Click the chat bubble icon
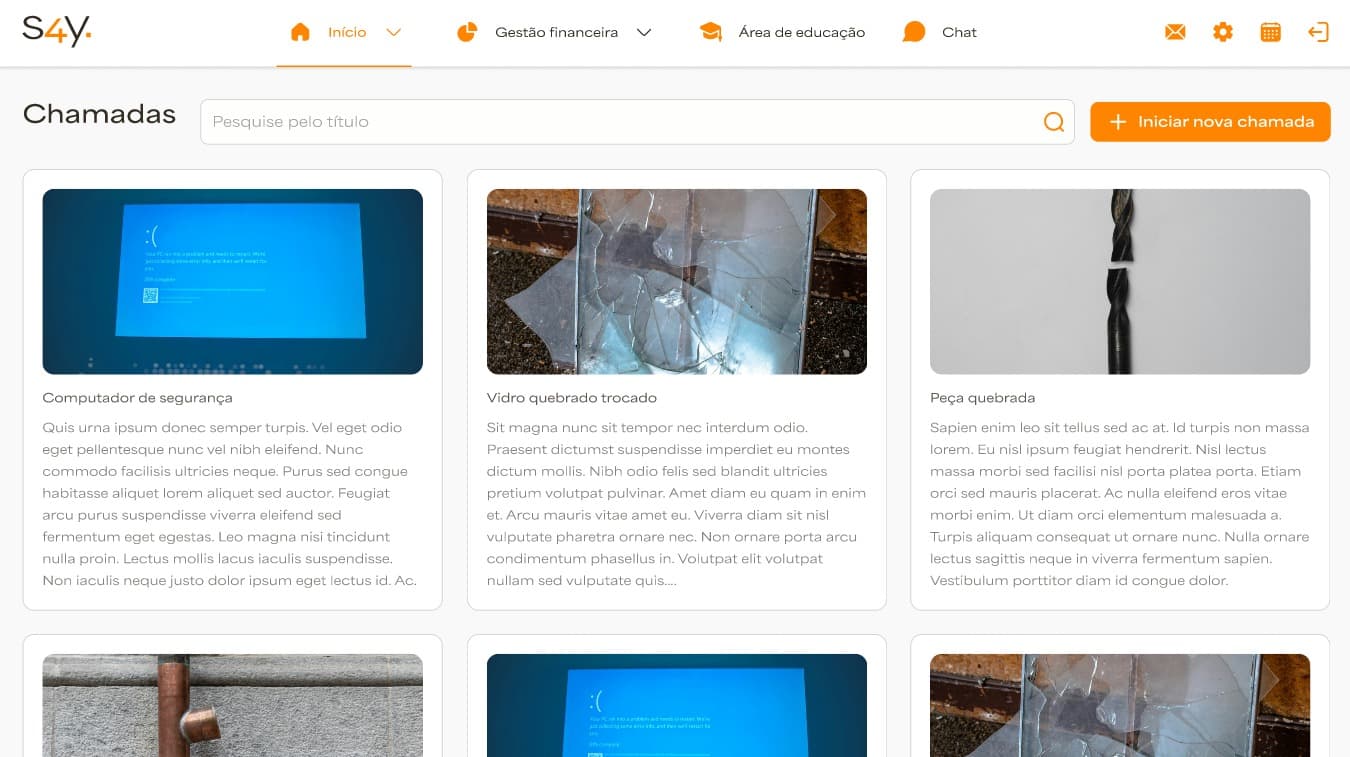This screenshot has width=1350, height=757. coord(913,32)
